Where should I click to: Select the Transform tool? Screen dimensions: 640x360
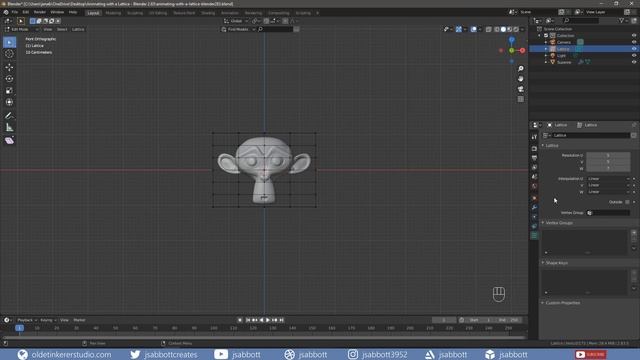point(9,102)
